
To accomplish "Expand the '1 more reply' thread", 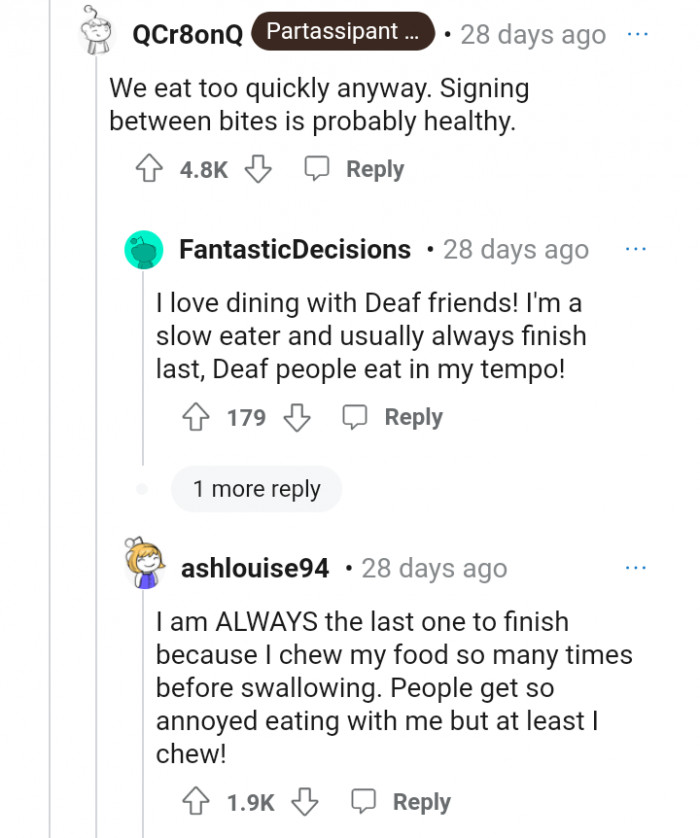I will tap(256, 489).
